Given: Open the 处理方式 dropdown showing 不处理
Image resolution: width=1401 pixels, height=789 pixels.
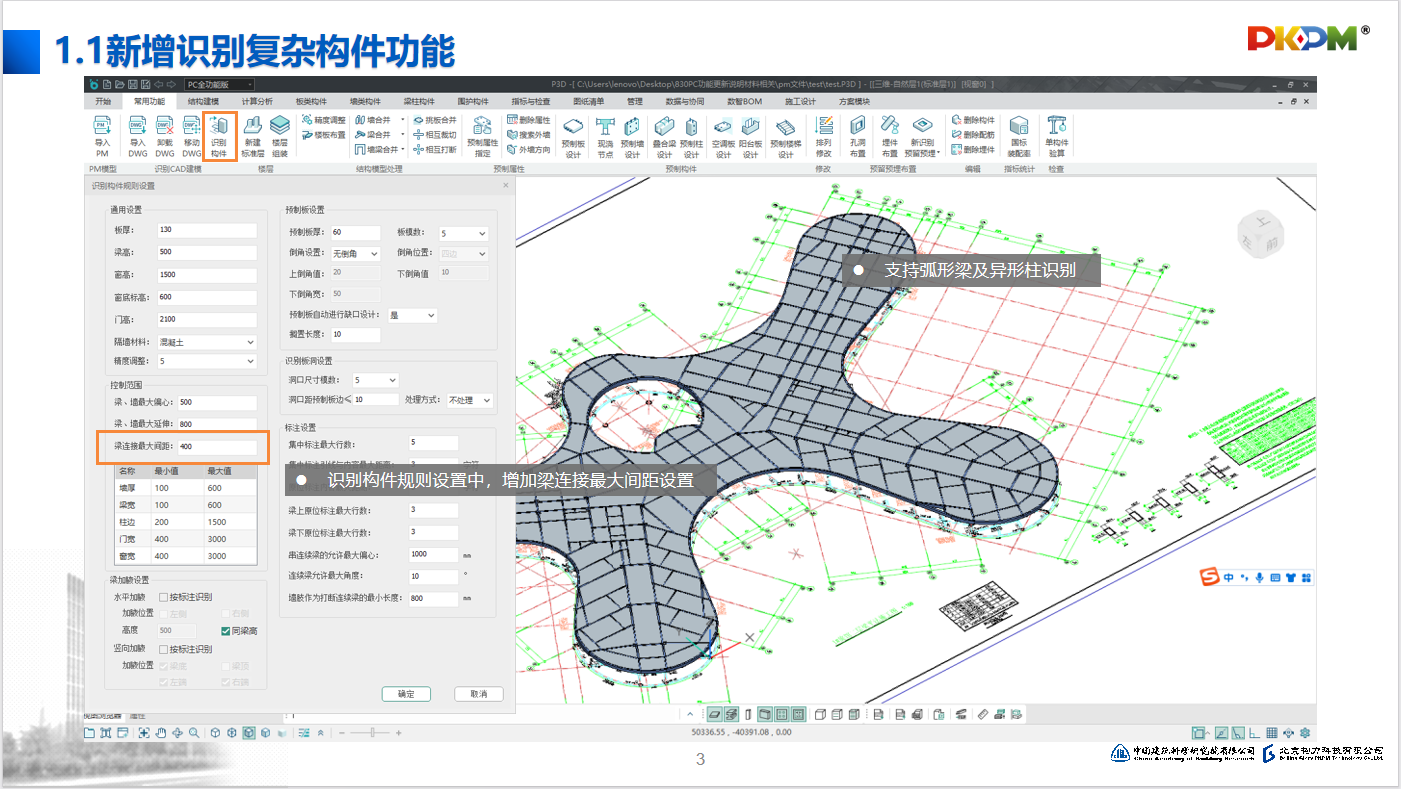Looking at the screenshot, I should tap(469, 400).
